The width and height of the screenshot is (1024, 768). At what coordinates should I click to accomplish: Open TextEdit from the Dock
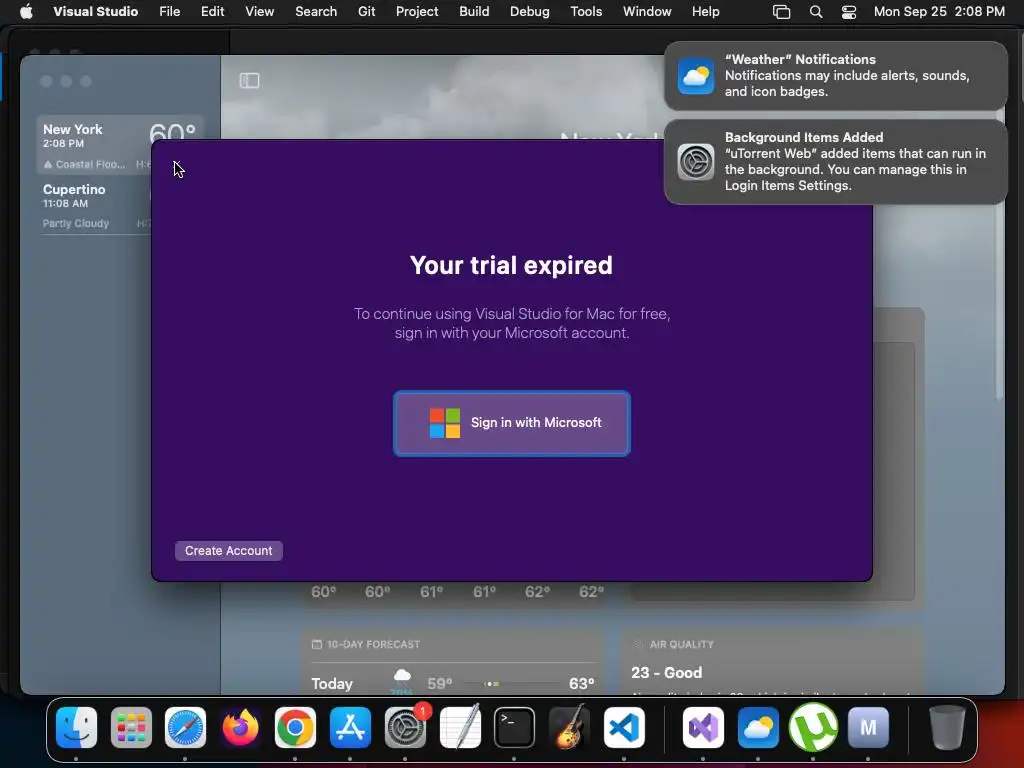pos(460,727)
